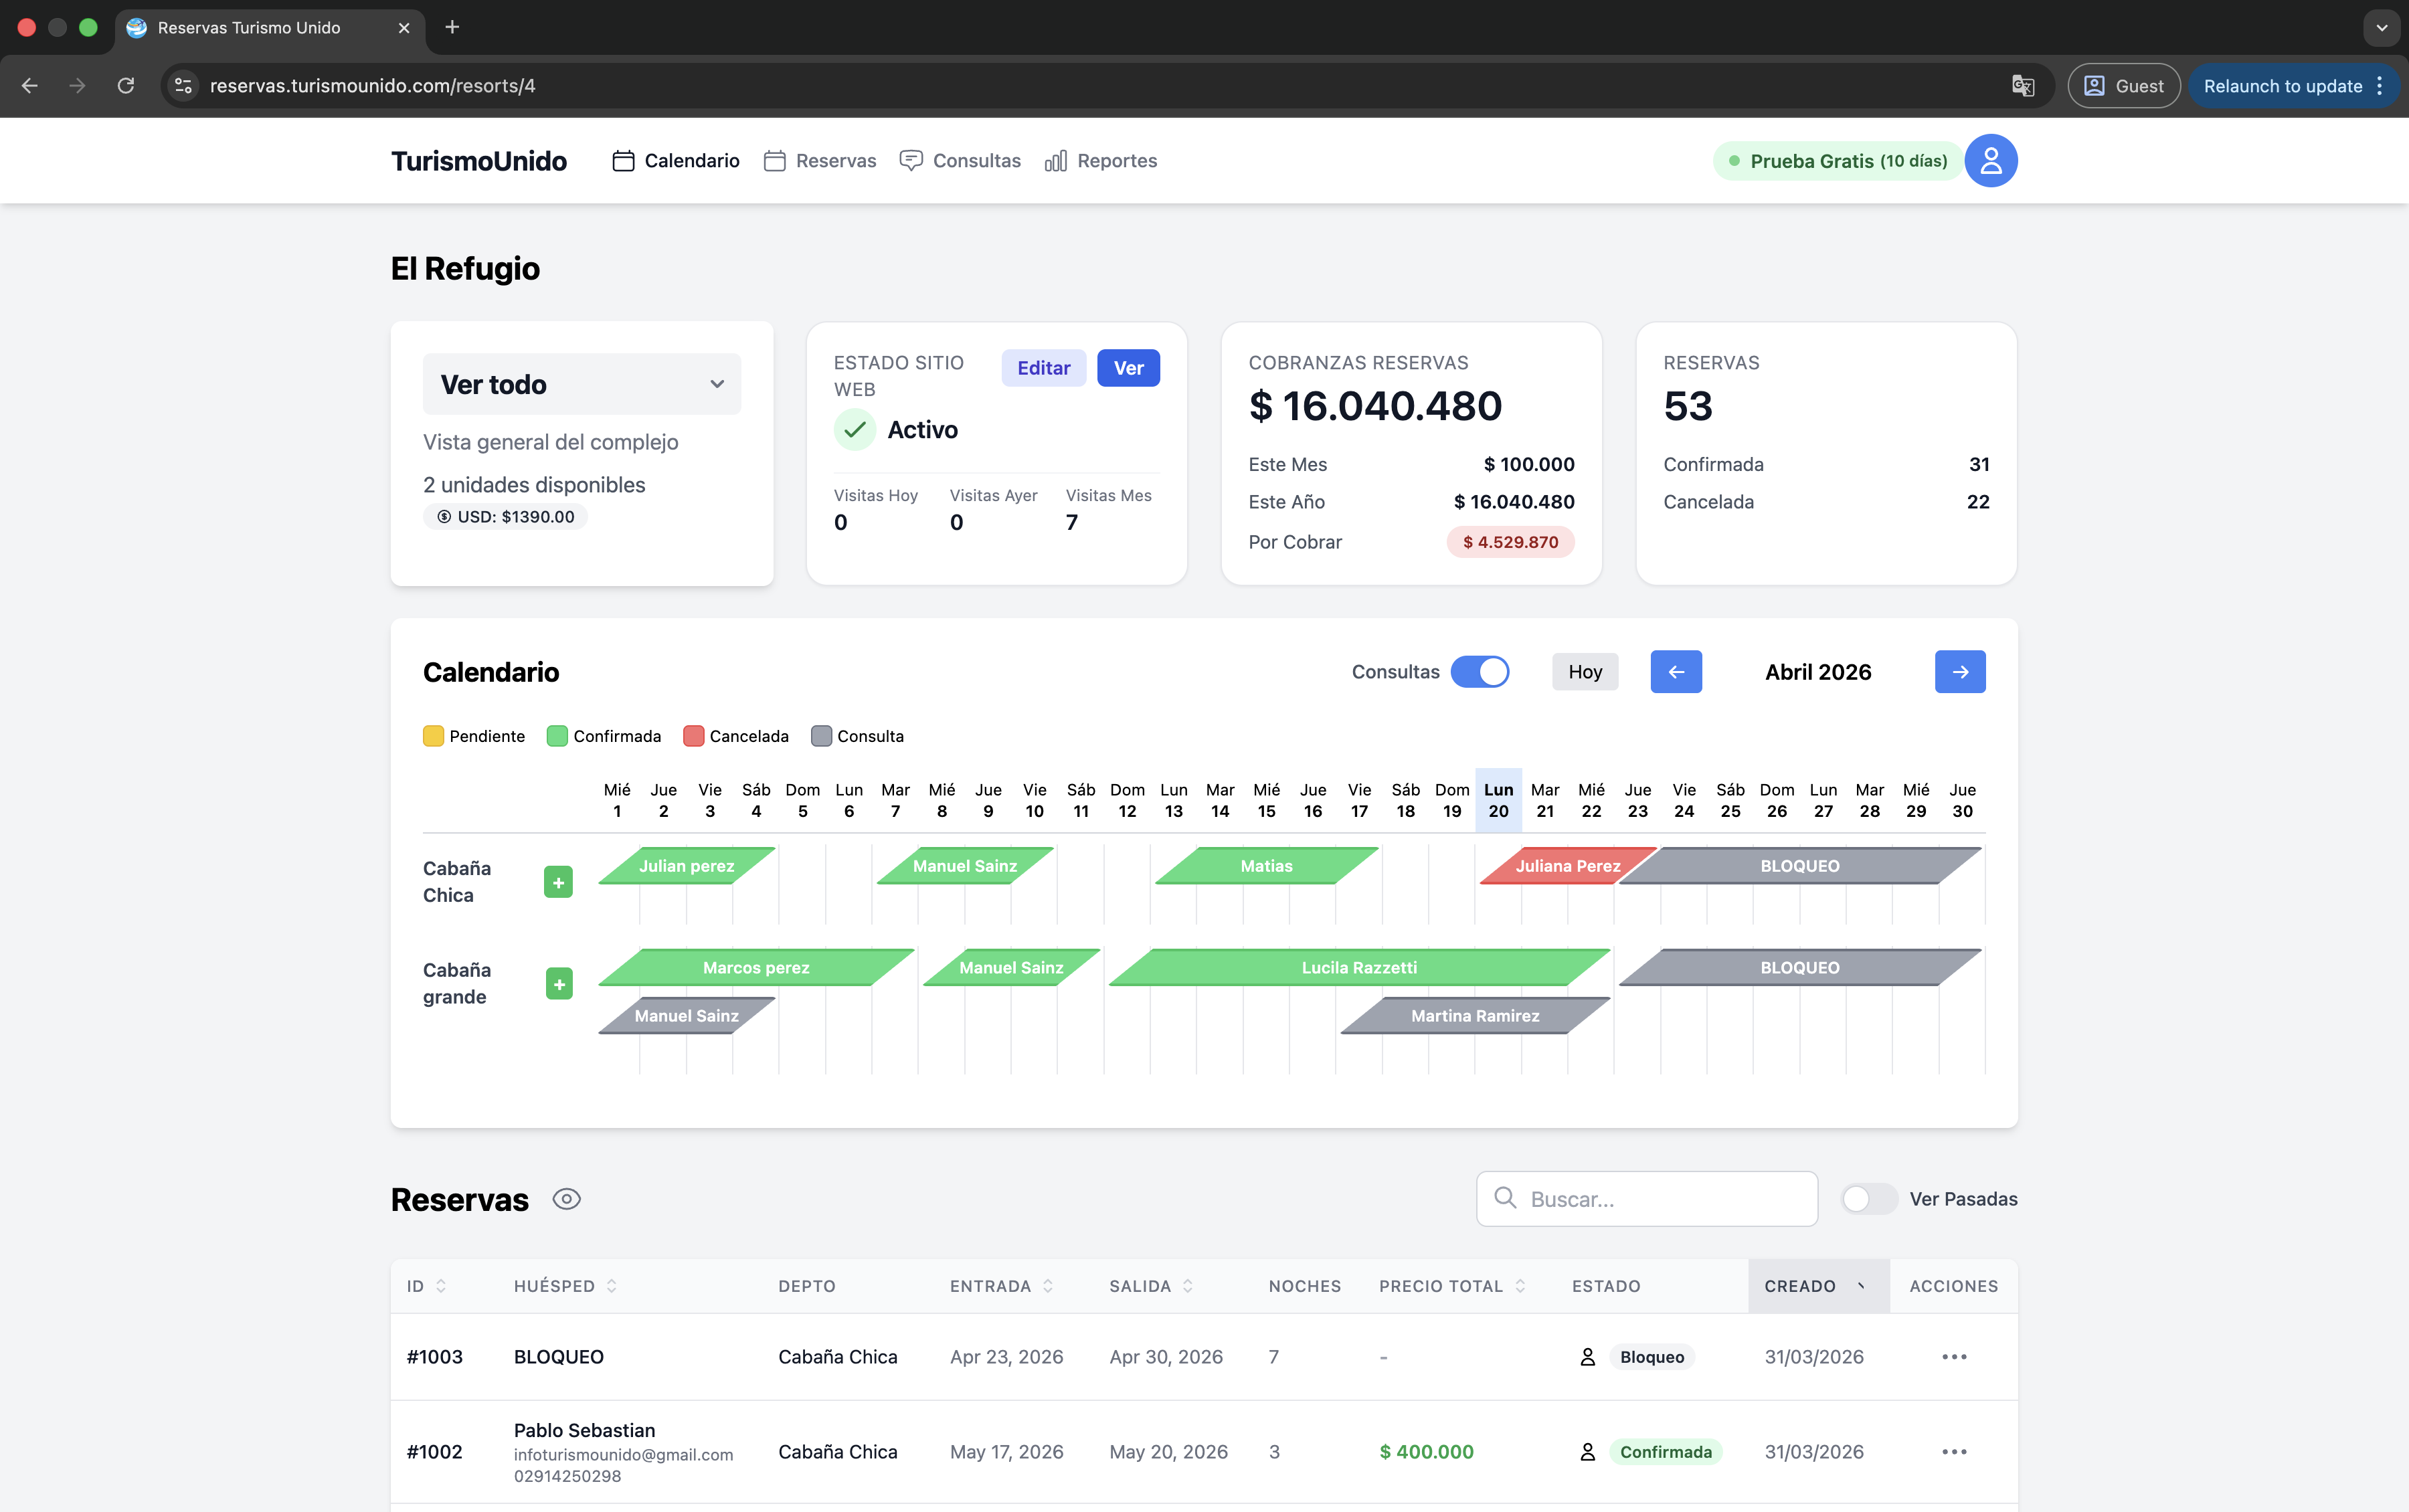
Task: Expand the Ver todo dropdown
Action: (x=581, y=384)
